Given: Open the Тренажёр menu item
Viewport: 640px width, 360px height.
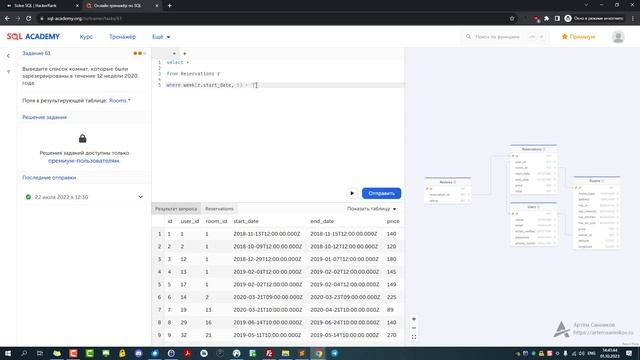Looking at the screenshot, I should (122, 37).
